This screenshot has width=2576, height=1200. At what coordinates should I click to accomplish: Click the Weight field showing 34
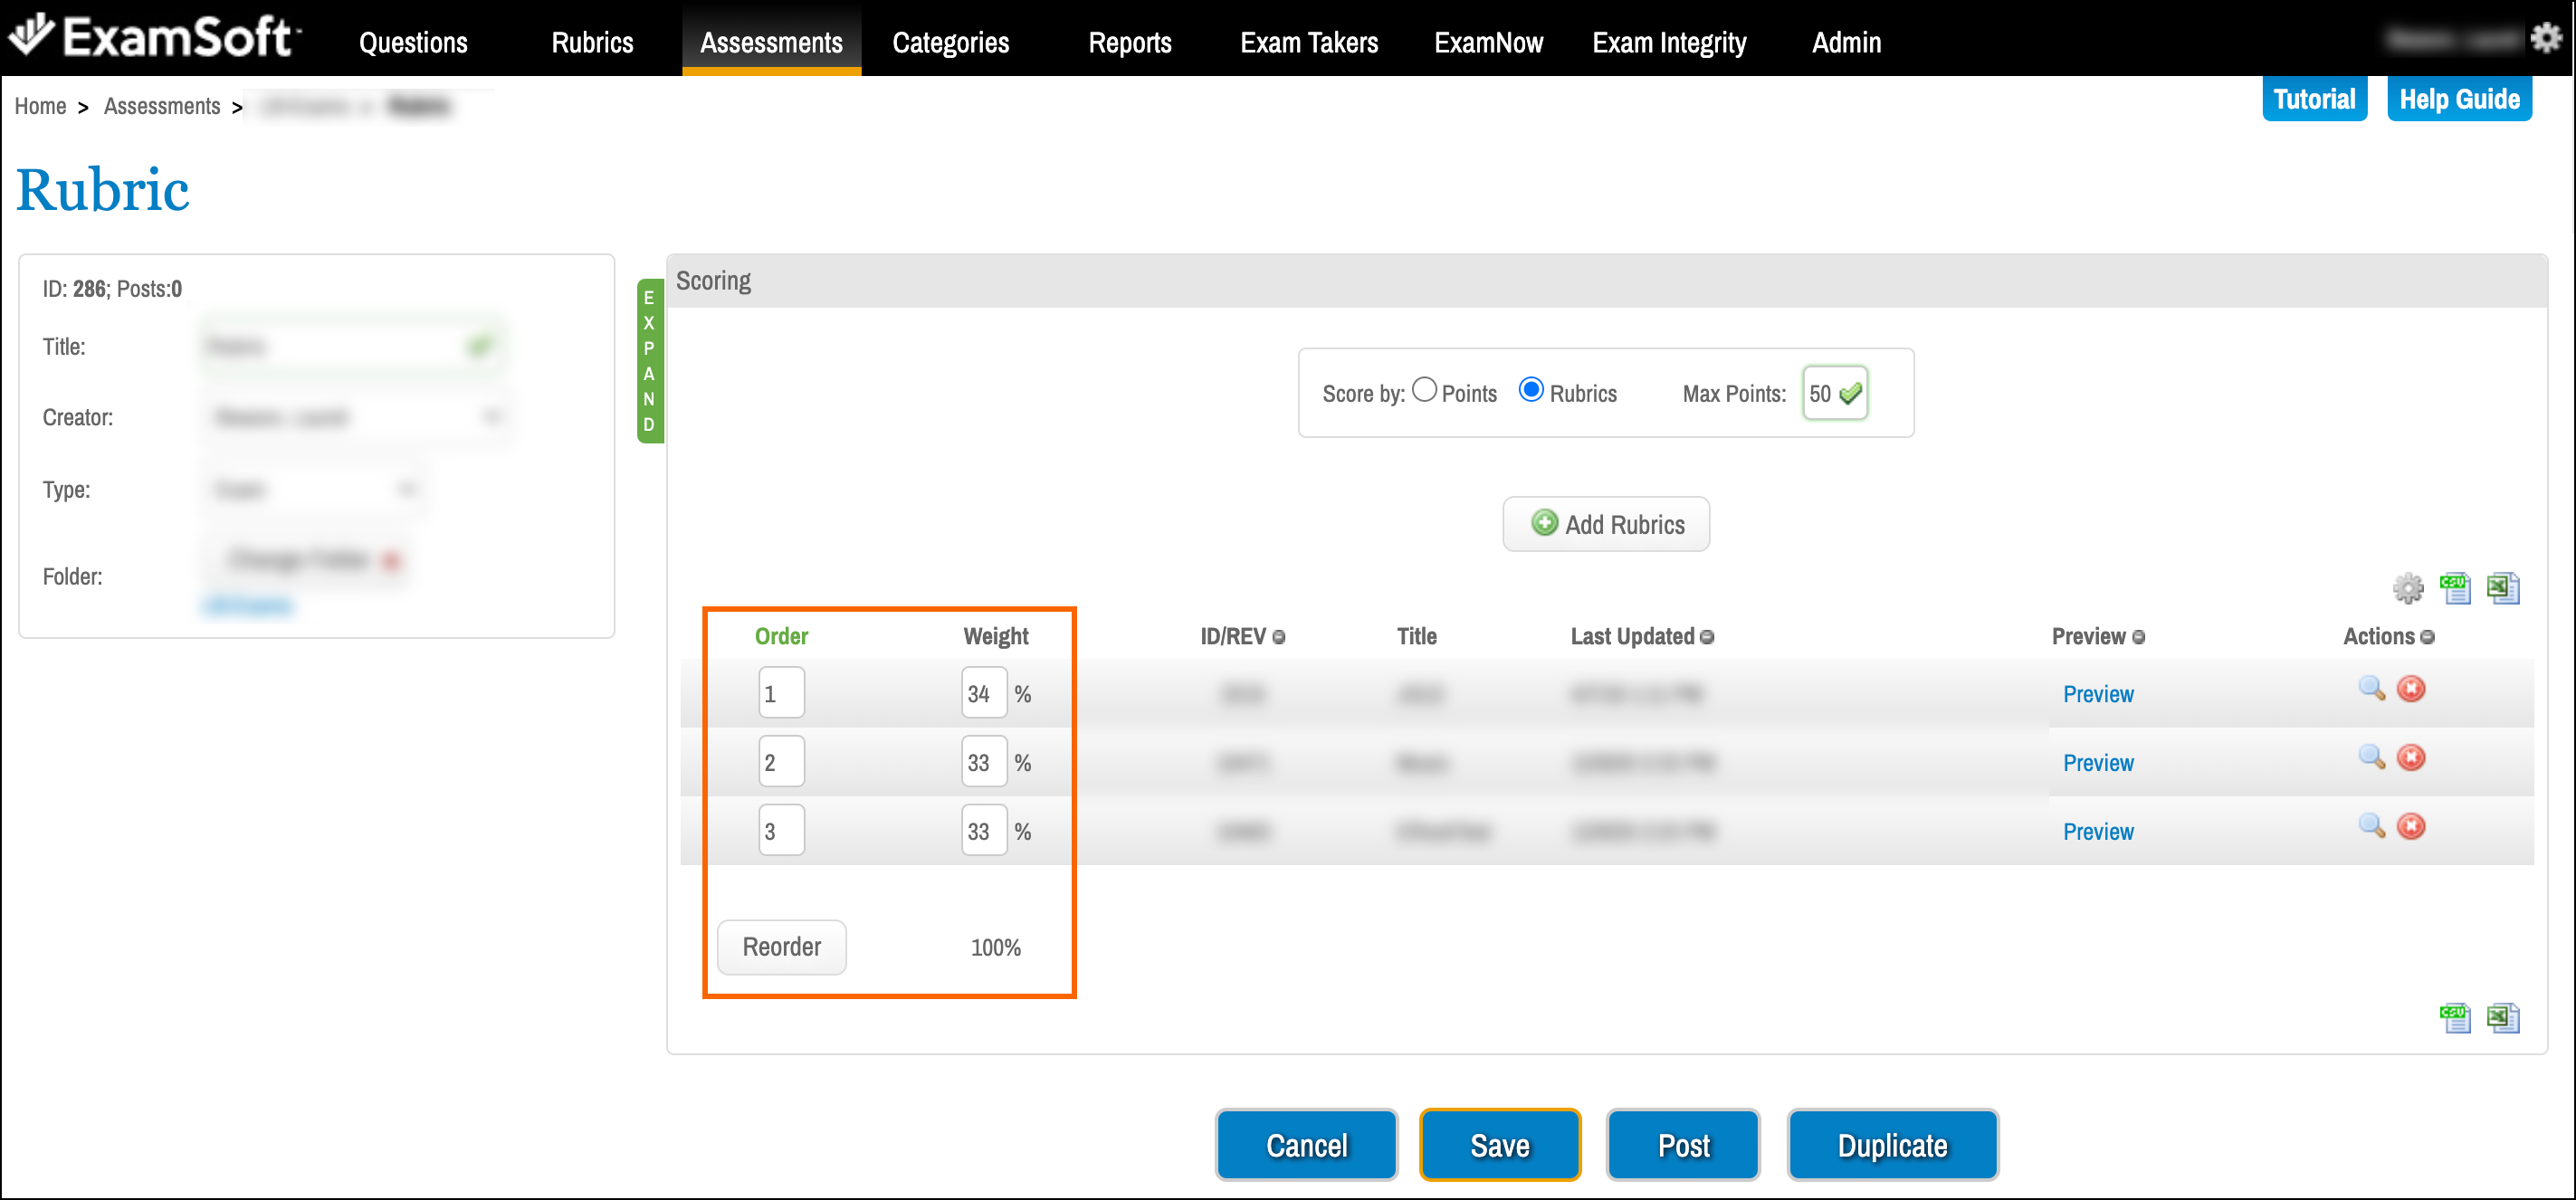tap(983, 693)
